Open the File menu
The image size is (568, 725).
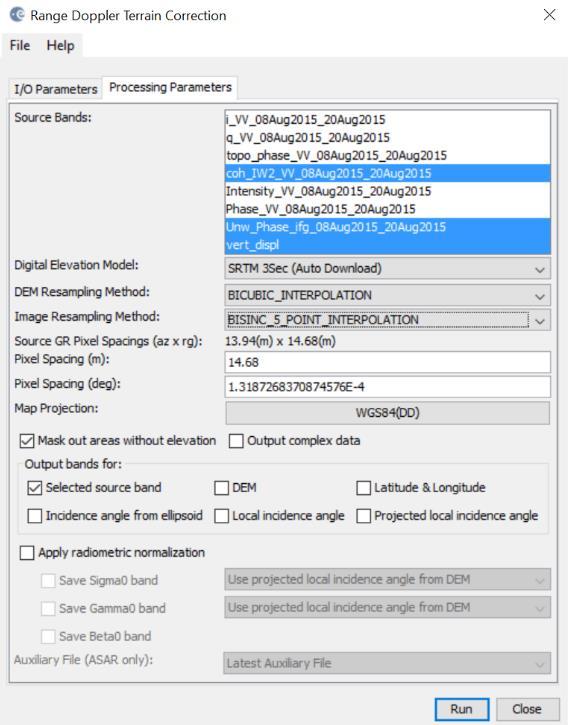[x=20, y=45]
